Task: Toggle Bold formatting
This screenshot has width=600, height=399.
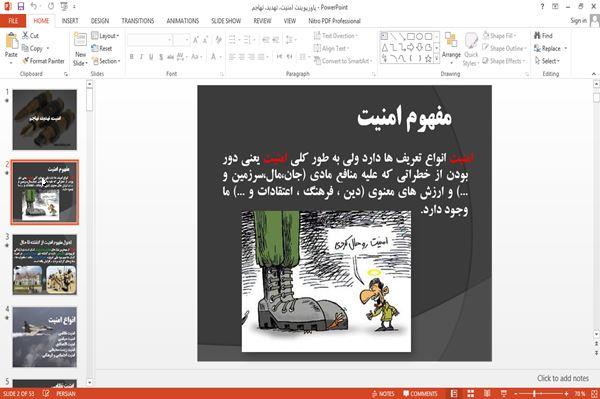Action: pyautogui.click(x=132, y=57)
